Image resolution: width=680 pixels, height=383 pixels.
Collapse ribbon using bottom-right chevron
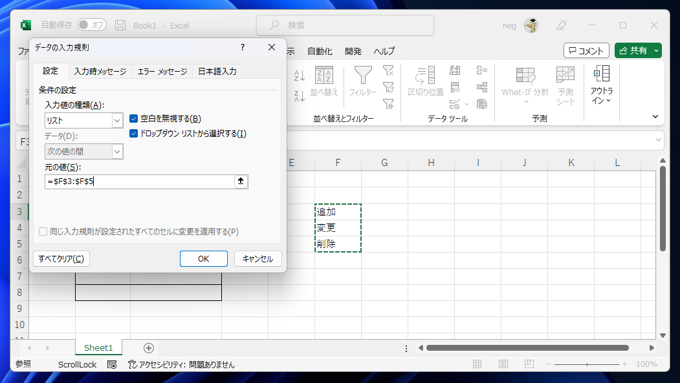point(655,116)
